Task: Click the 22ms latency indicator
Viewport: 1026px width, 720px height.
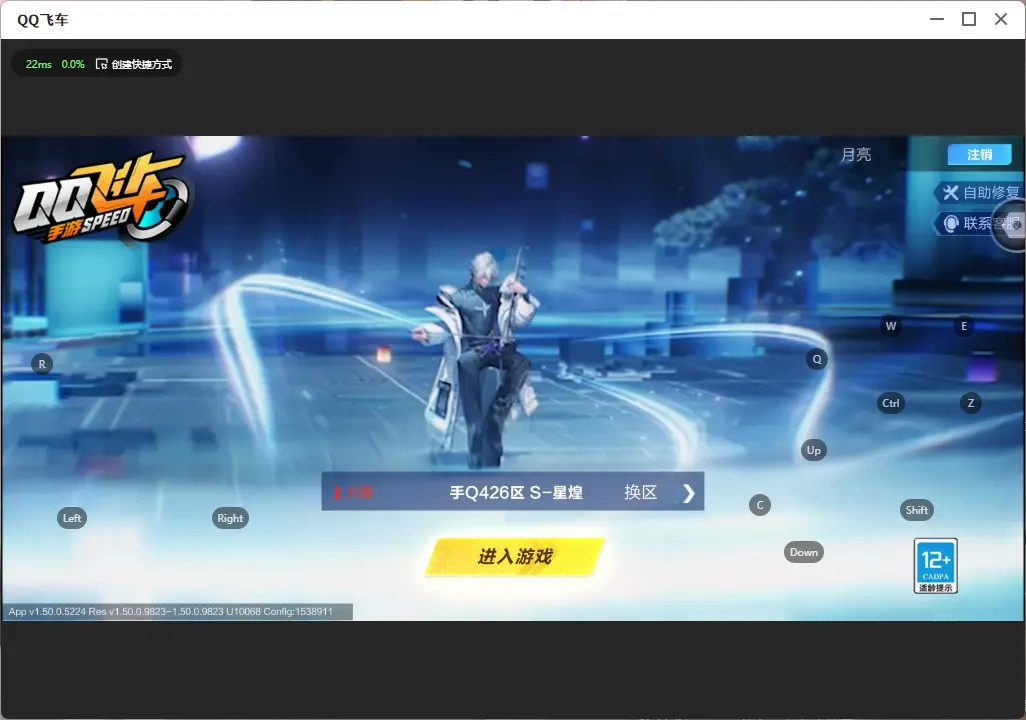Action: click(x=39, y=64)
